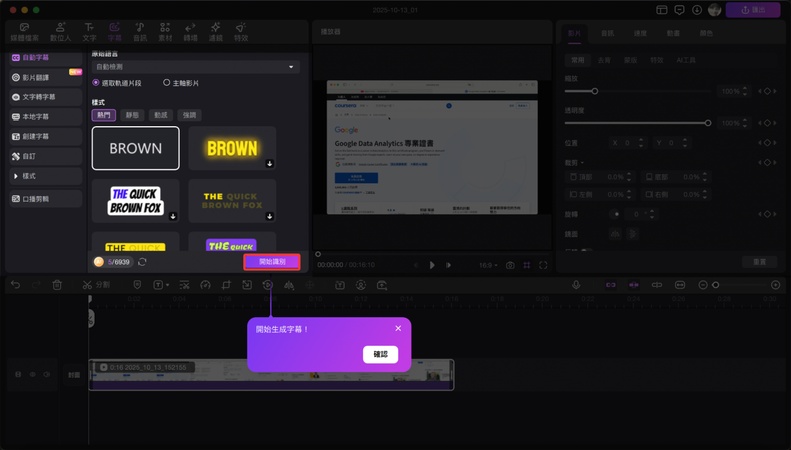Open the 音訊 toolbar tab icon
Image resolution: width=791 pixels, height=450 pixels.
pos(139,31)
